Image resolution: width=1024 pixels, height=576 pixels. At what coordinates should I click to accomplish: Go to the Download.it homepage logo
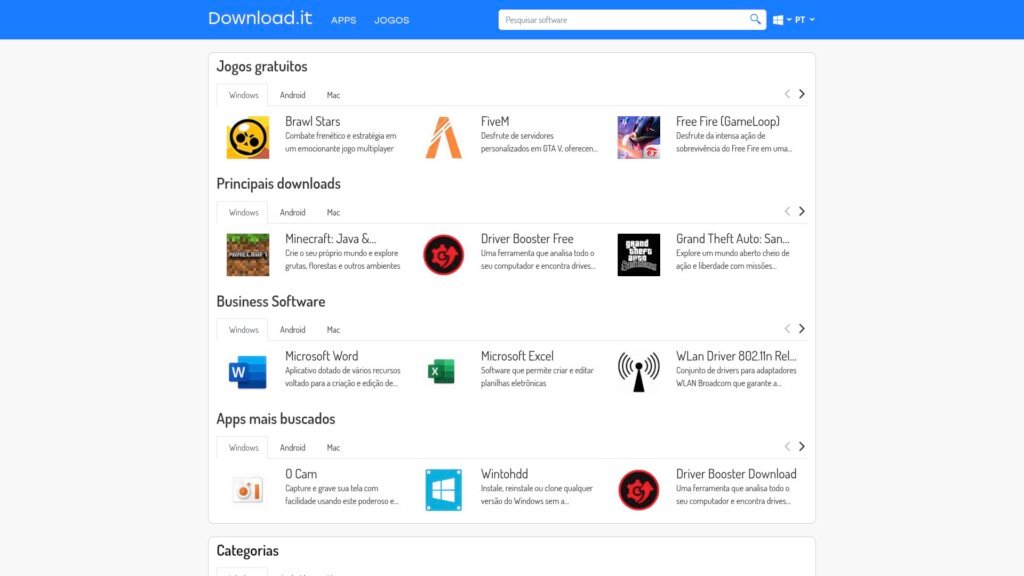pos(260,18)
